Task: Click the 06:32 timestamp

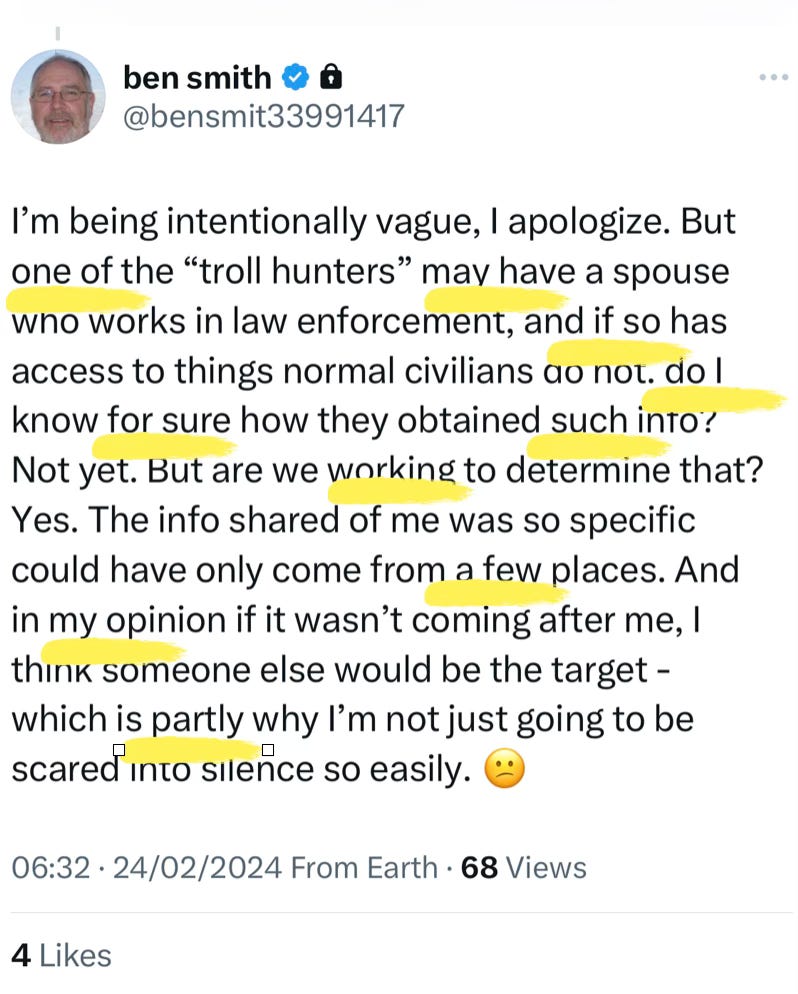Action: (51, 867)
